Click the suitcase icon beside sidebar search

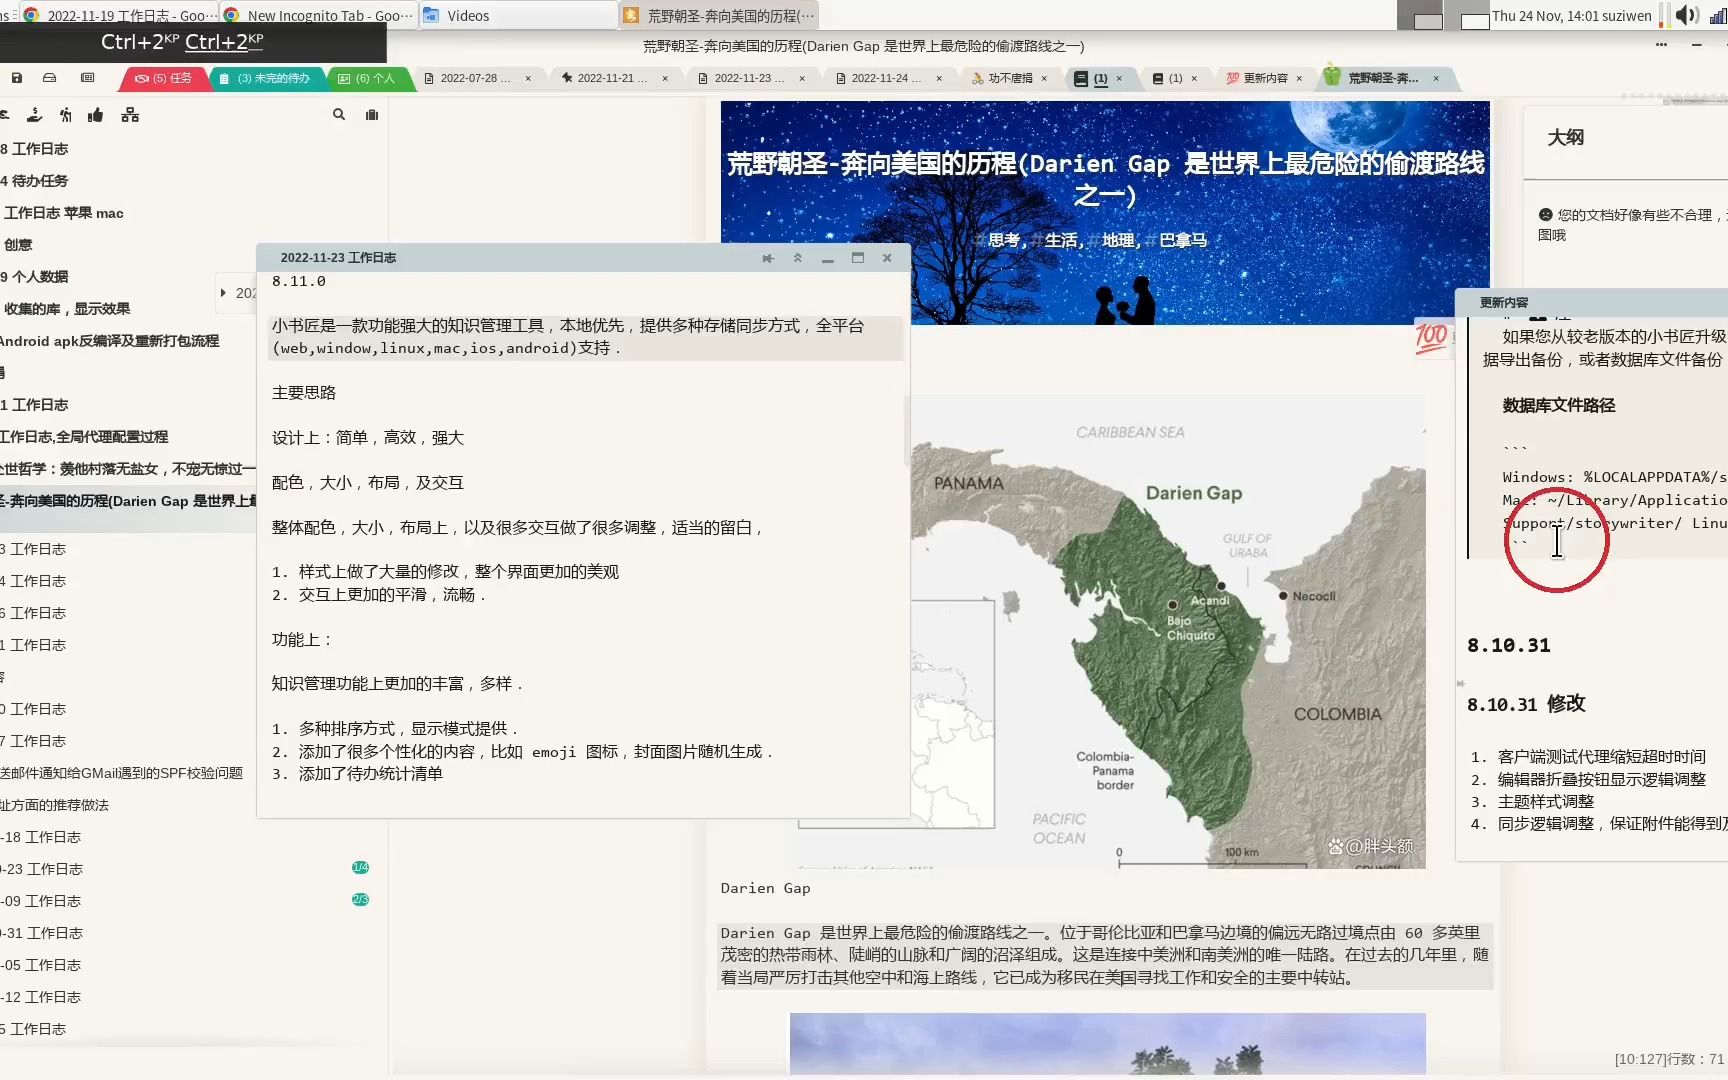click(x=372, y=115)
